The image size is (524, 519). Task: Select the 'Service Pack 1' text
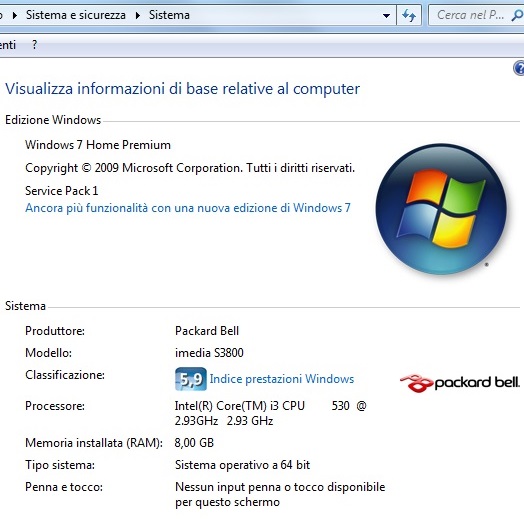(x=62, y=191)
